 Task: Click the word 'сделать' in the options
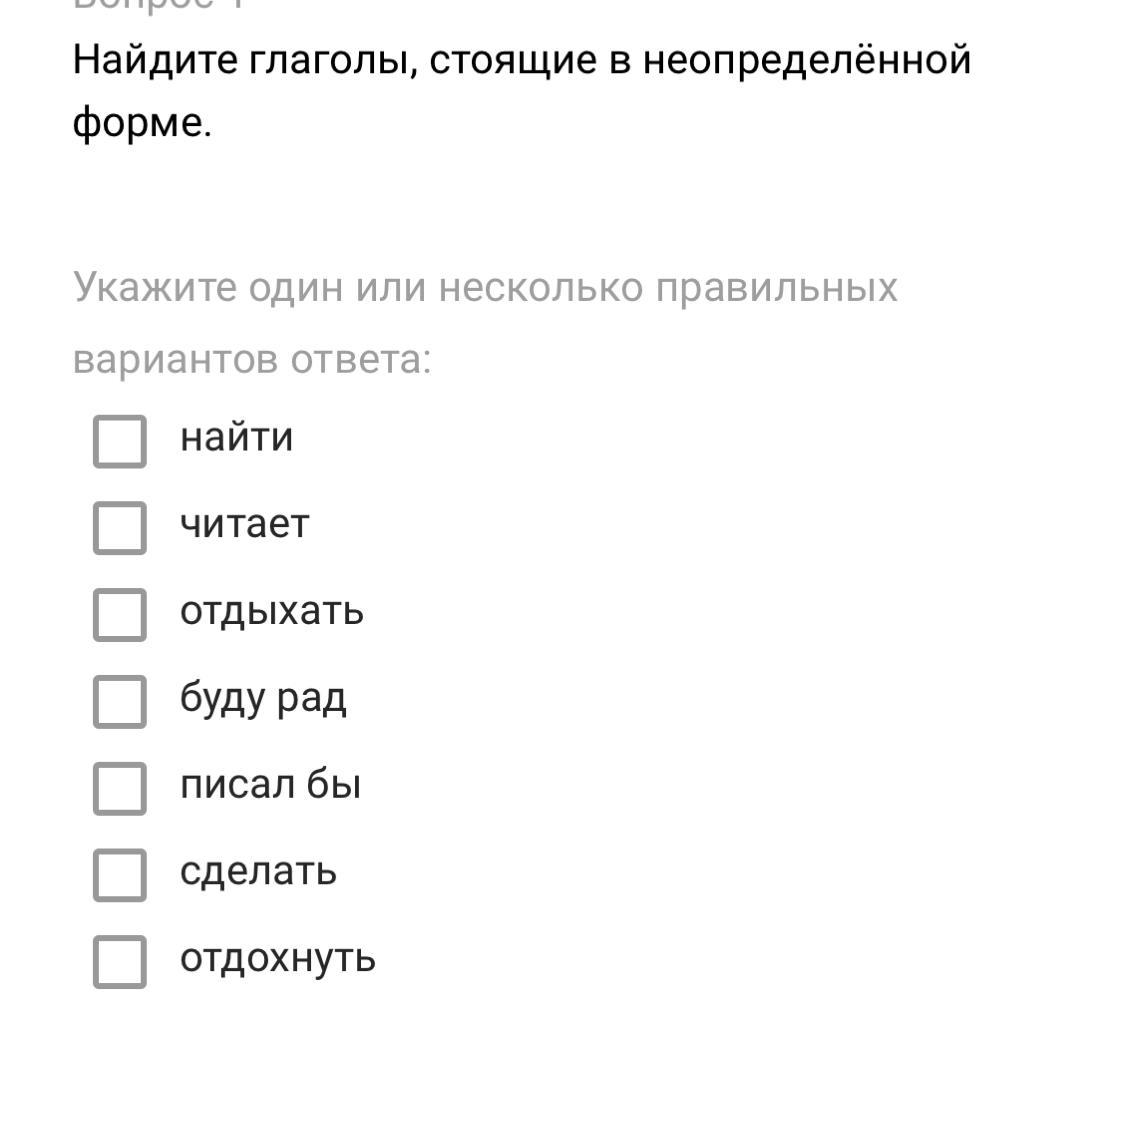tap(258, 872)
